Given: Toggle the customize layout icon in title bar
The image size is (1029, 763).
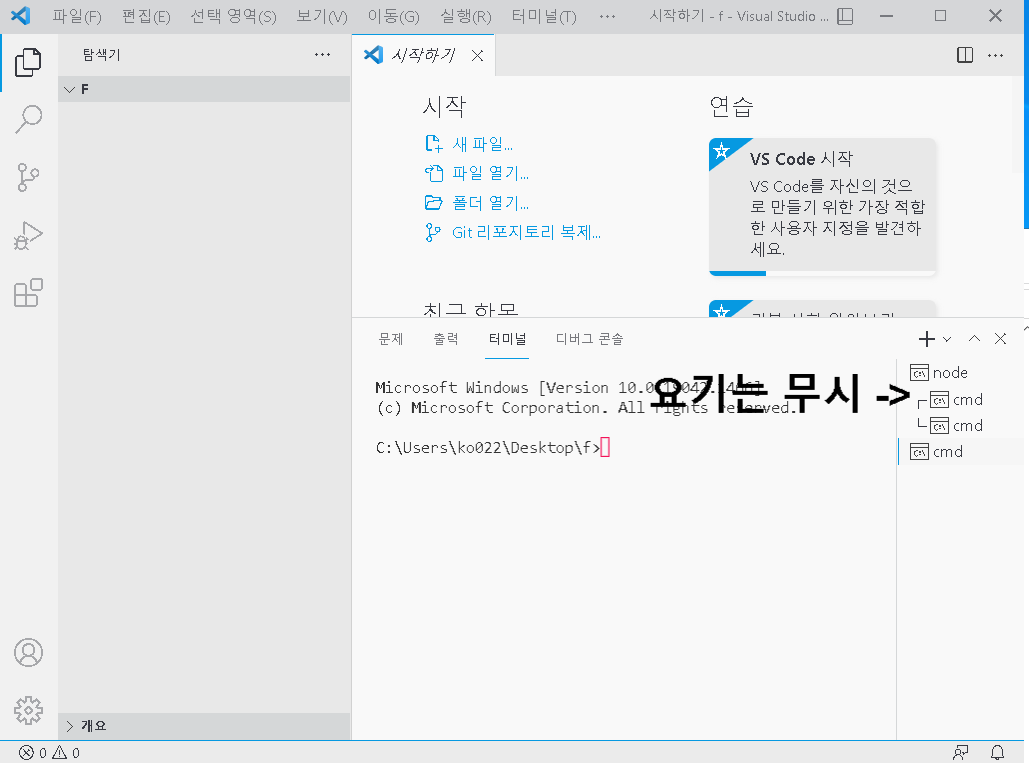Looking at the screenshot, I should [845, 16].
